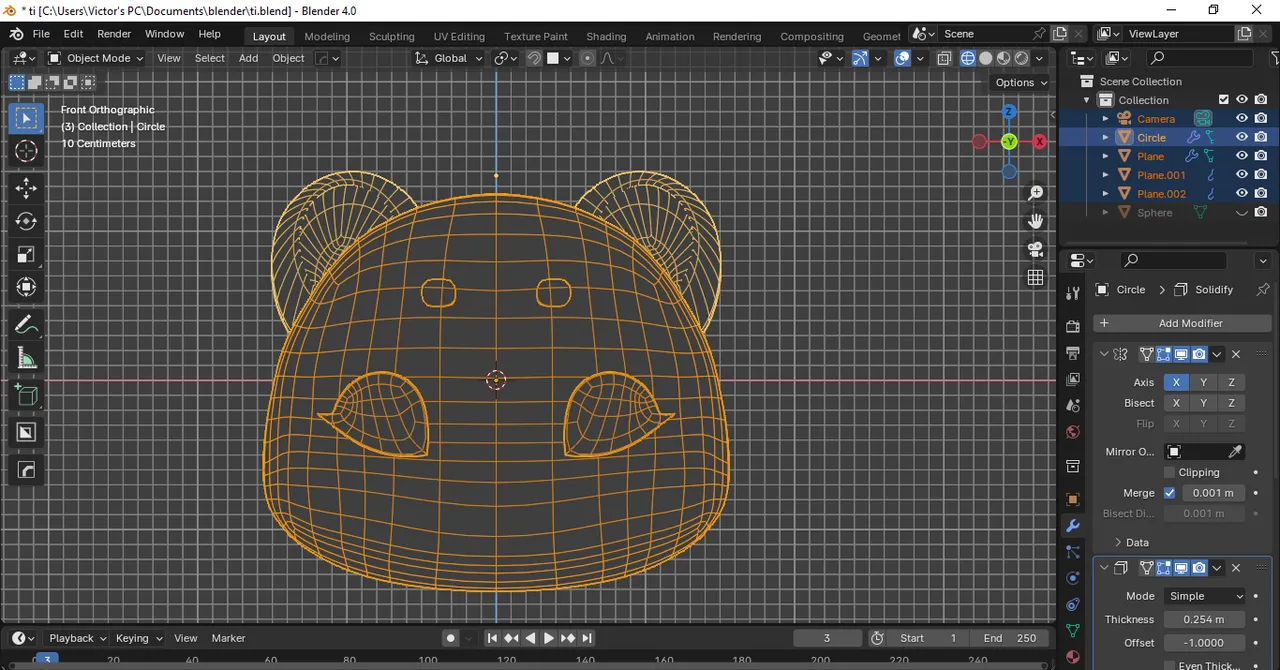The height and width of the screenshot is (670, 1280).
Task: Select the Scale tool
Action: pos(26,254)
